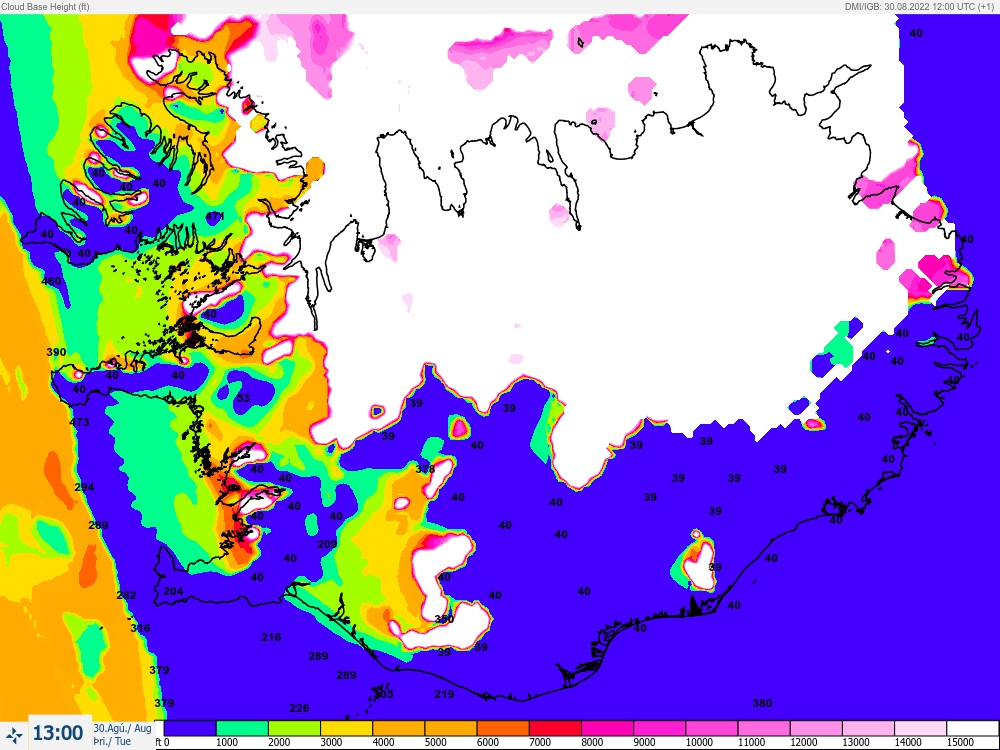Viewport: 1000px width, 750px height.
Task: Click the map value 204
Action: click(173, 591)
